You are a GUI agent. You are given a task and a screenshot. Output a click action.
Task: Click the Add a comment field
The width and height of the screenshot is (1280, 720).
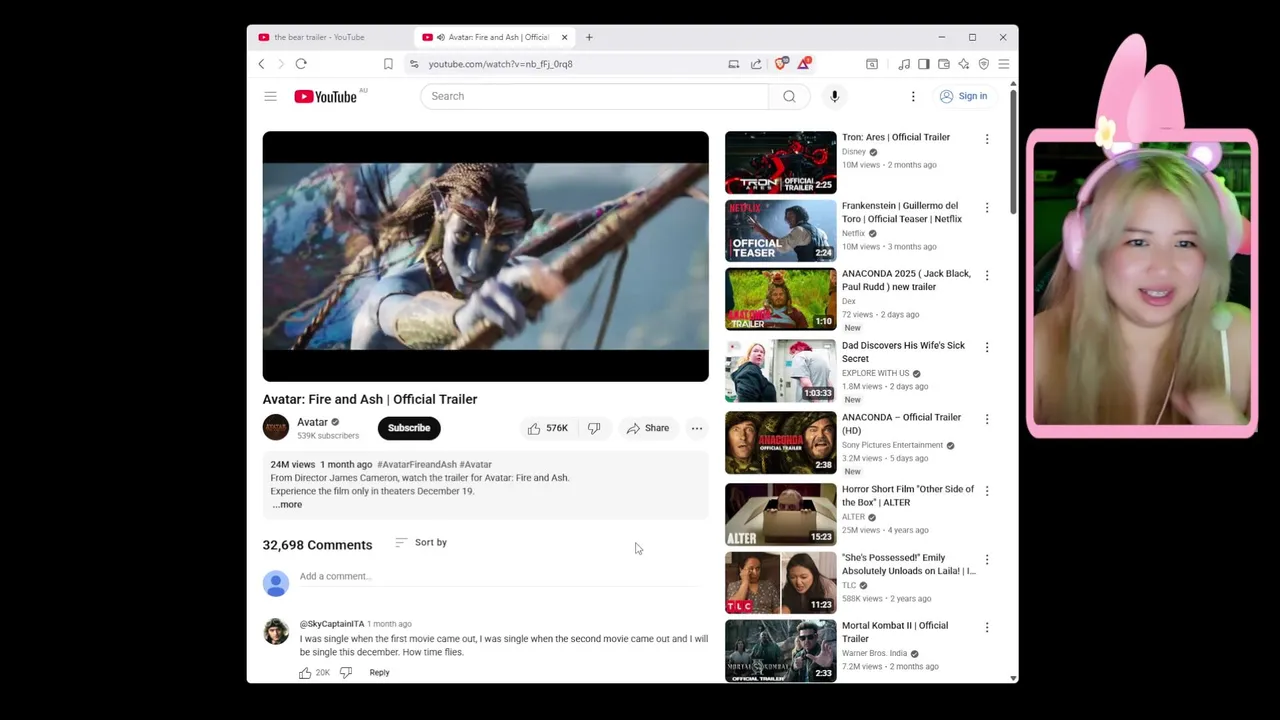pos(500,576)
